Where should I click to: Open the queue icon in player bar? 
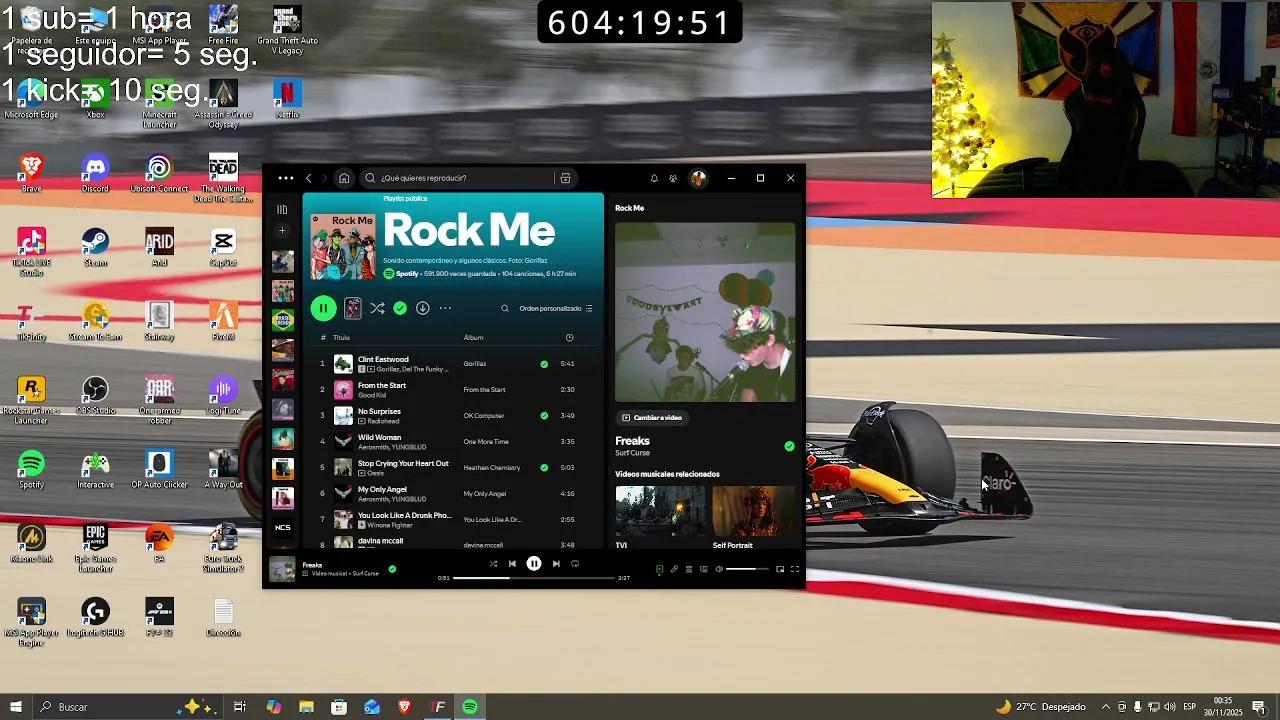coord(689,569)
